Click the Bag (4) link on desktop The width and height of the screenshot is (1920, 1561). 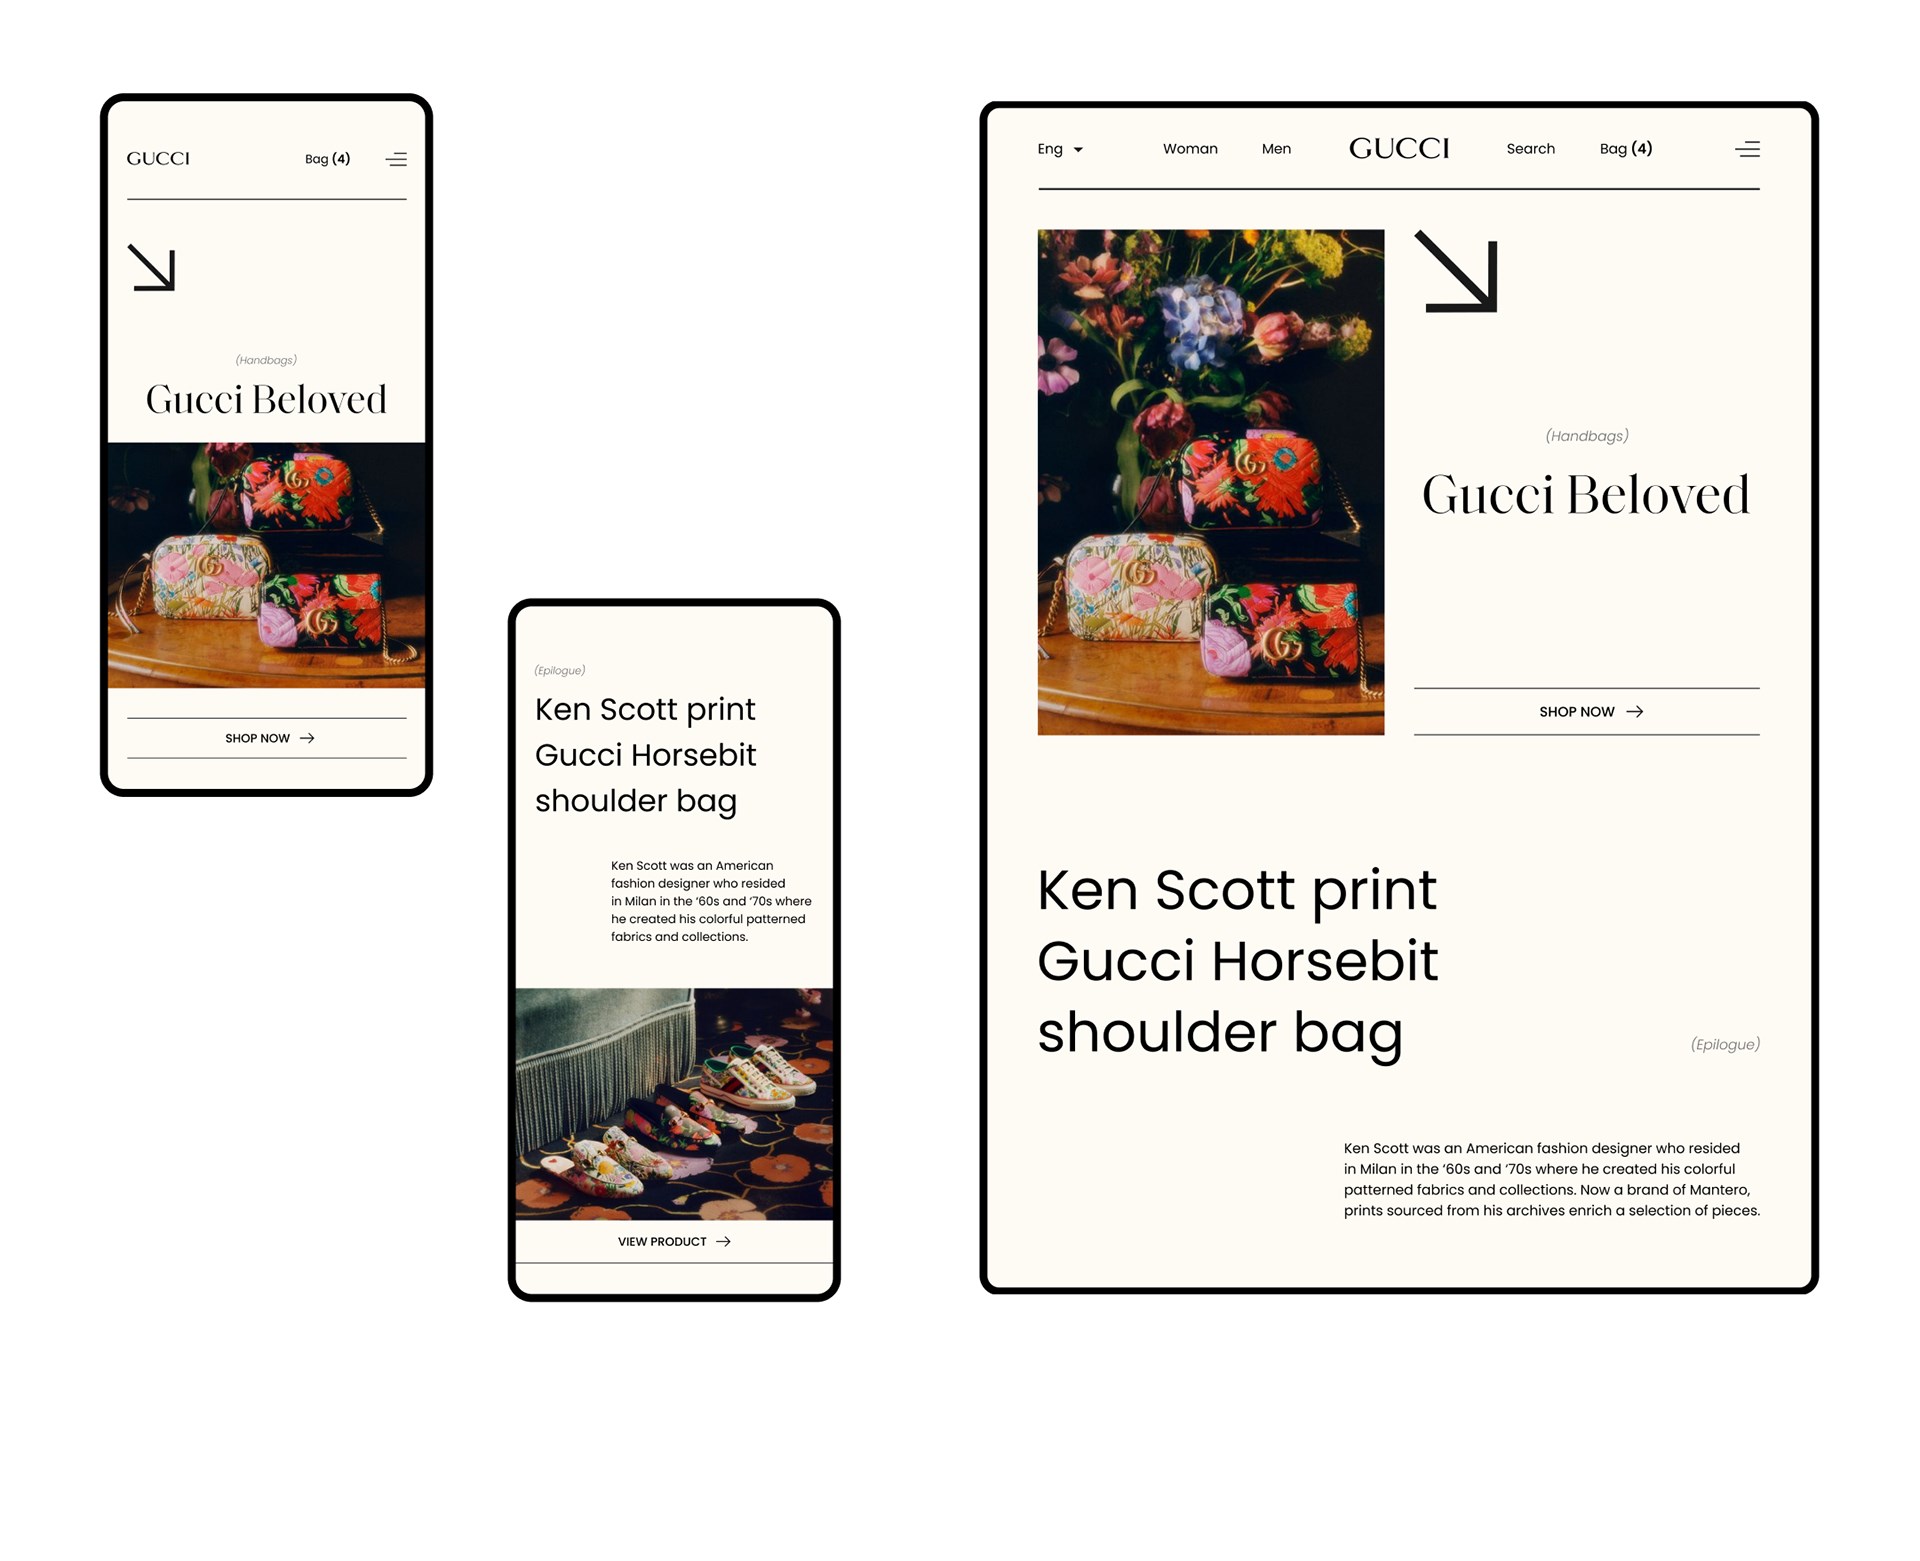pos(1628,148)
